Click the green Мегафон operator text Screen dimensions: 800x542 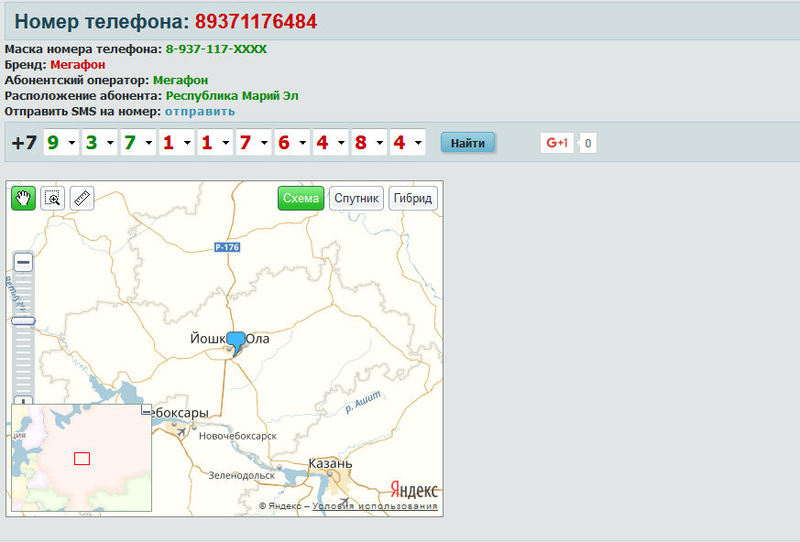click(181, 80)
